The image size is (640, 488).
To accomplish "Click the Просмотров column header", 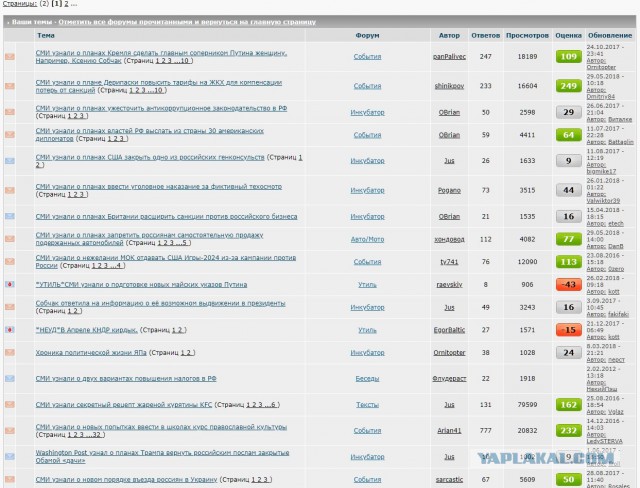I will tap(527, 35).
